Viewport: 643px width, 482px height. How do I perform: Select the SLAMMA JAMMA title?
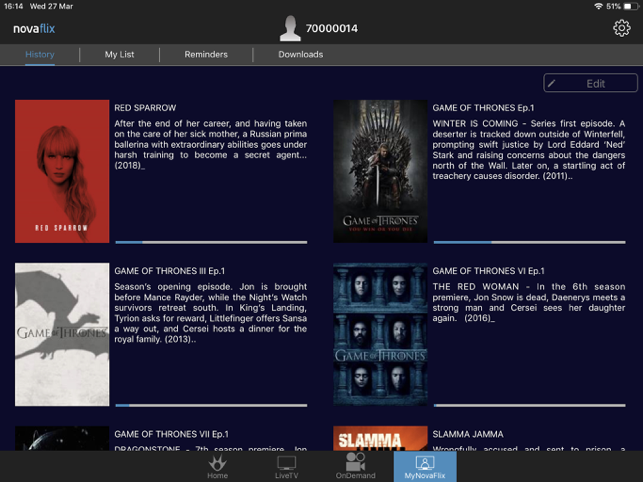(x=468, y=434)
